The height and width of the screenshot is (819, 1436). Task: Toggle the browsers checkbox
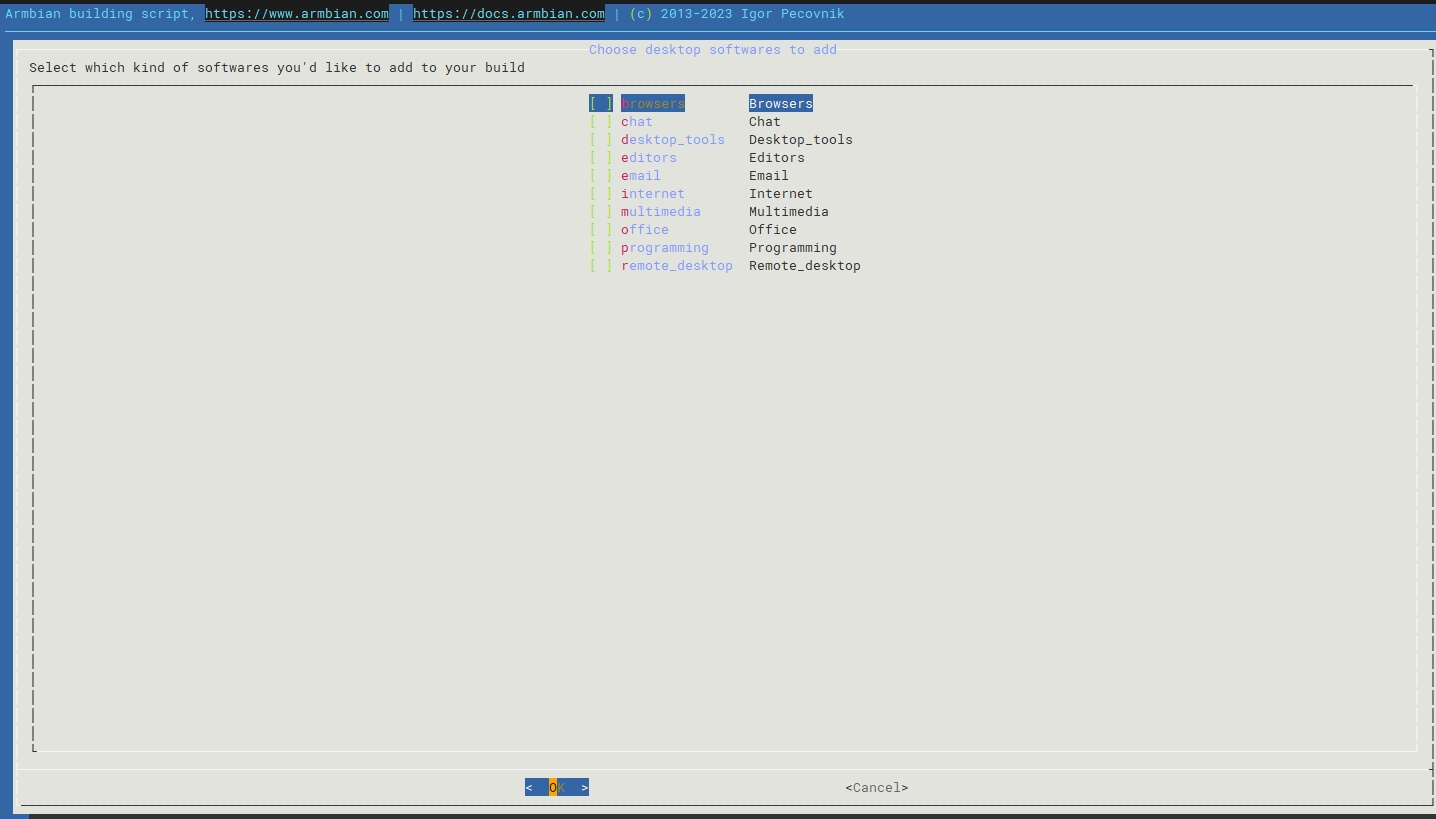coord(601,104)
